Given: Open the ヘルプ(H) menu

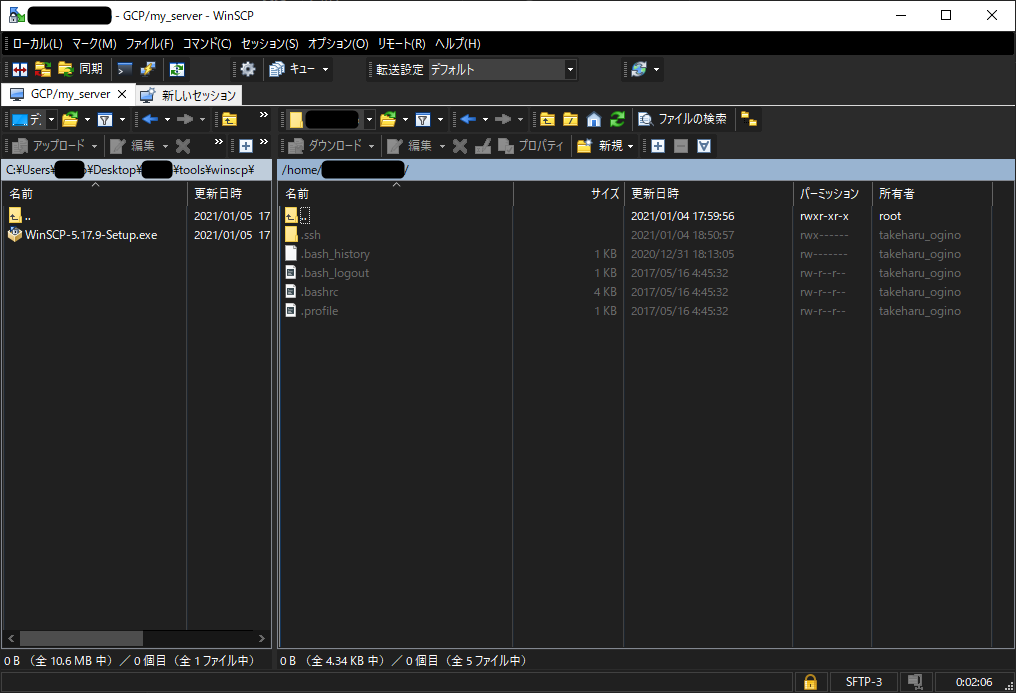Looking at the screenshot, I should [x=457, y=43].
